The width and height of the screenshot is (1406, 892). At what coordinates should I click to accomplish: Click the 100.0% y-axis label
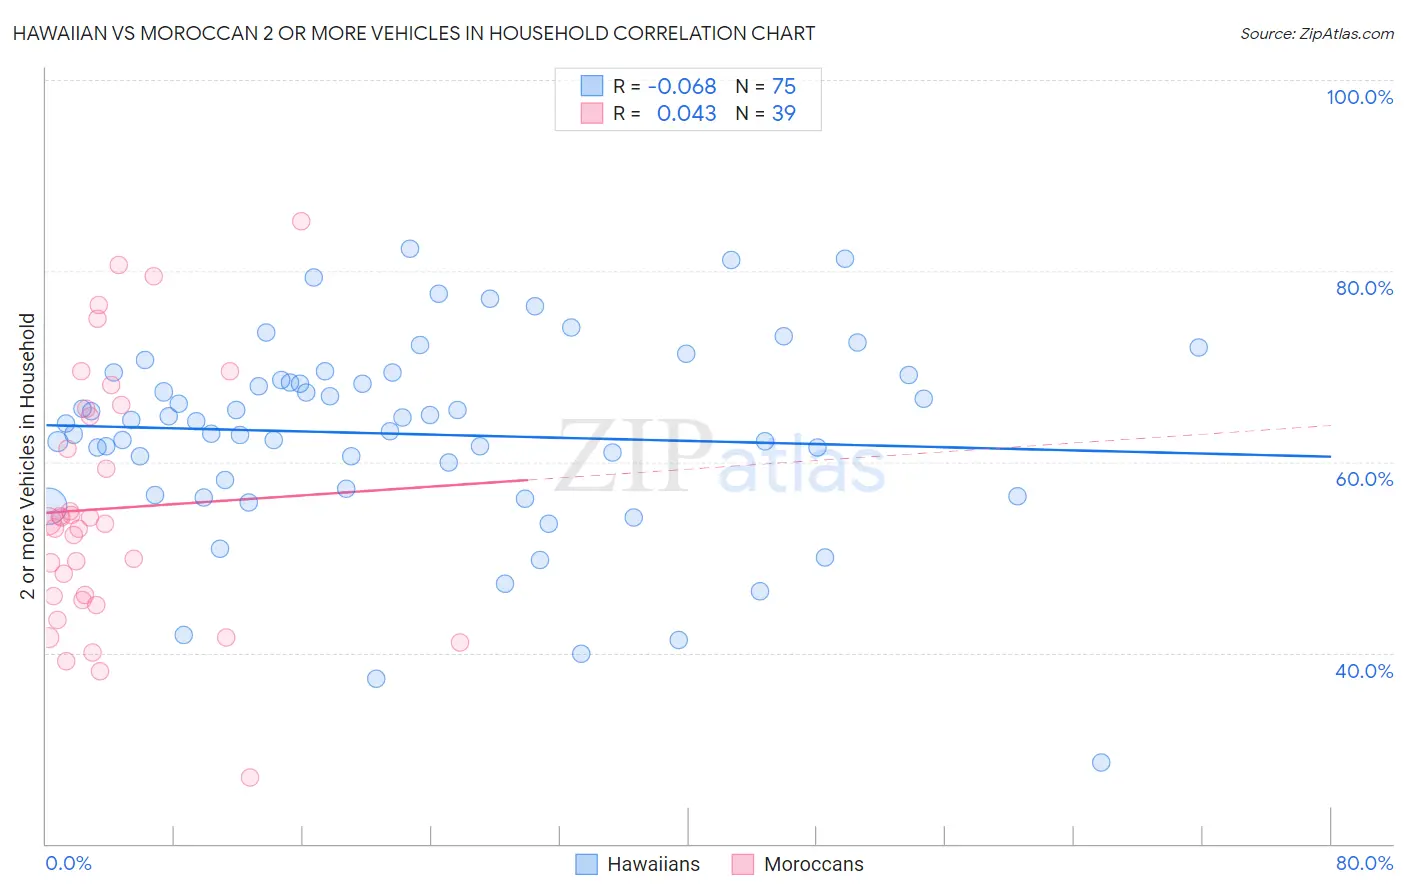click(x=1360, y=97)
